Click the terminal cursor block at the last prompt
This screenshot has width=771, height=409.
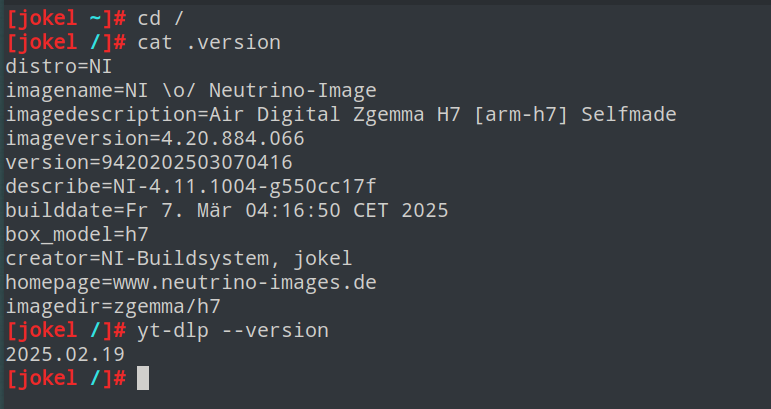[x=142, y=378]
